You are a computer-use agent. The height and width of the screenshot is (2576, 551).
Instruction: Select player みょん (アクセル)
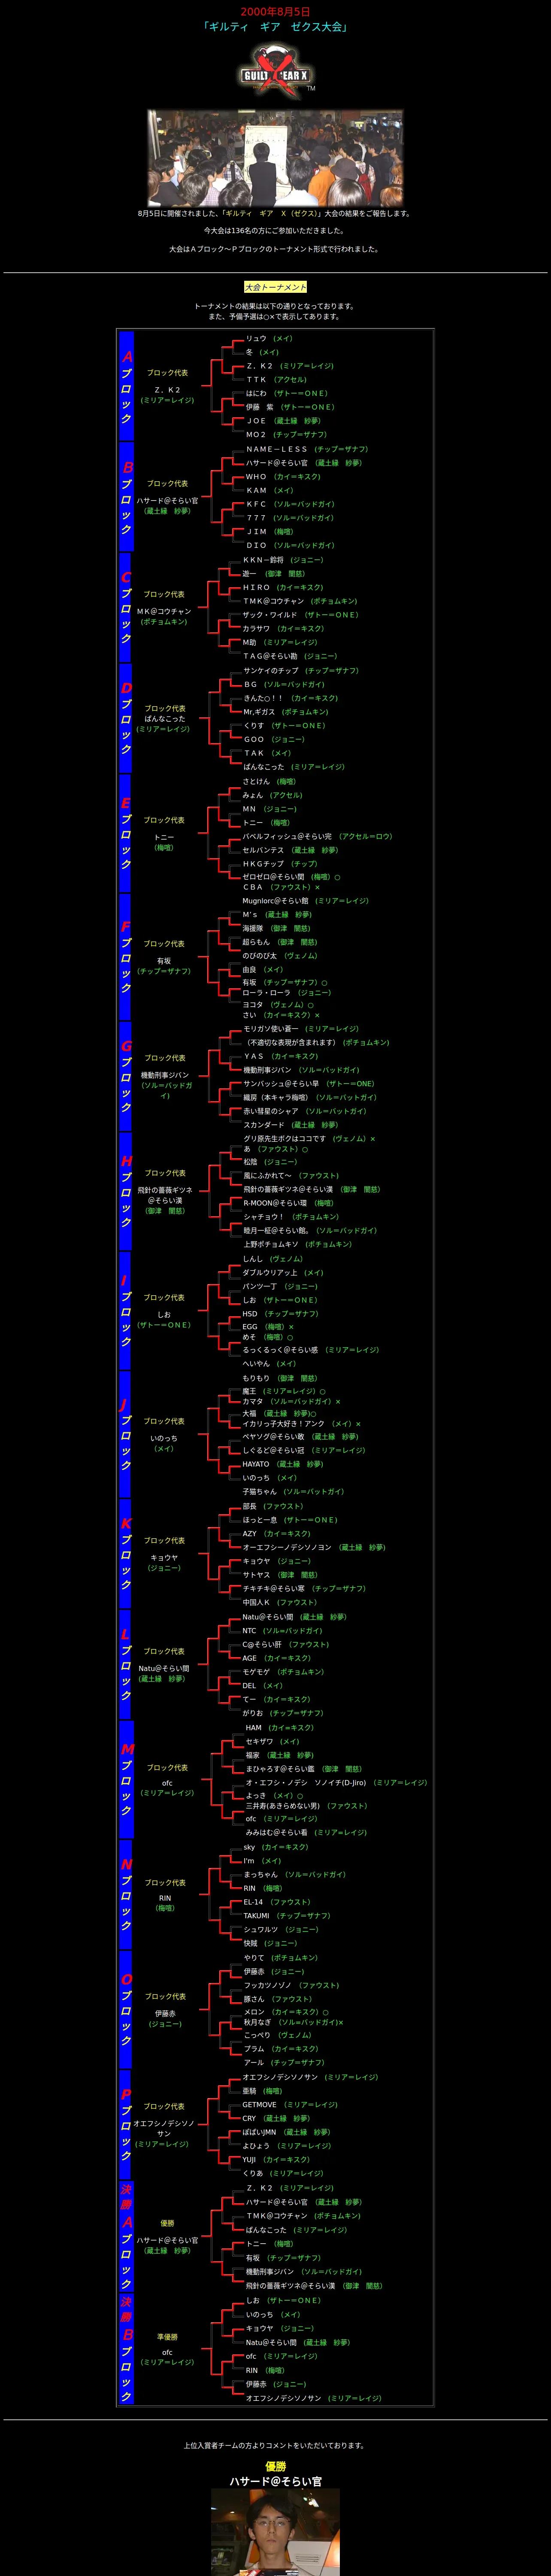(x=272, y=796)
